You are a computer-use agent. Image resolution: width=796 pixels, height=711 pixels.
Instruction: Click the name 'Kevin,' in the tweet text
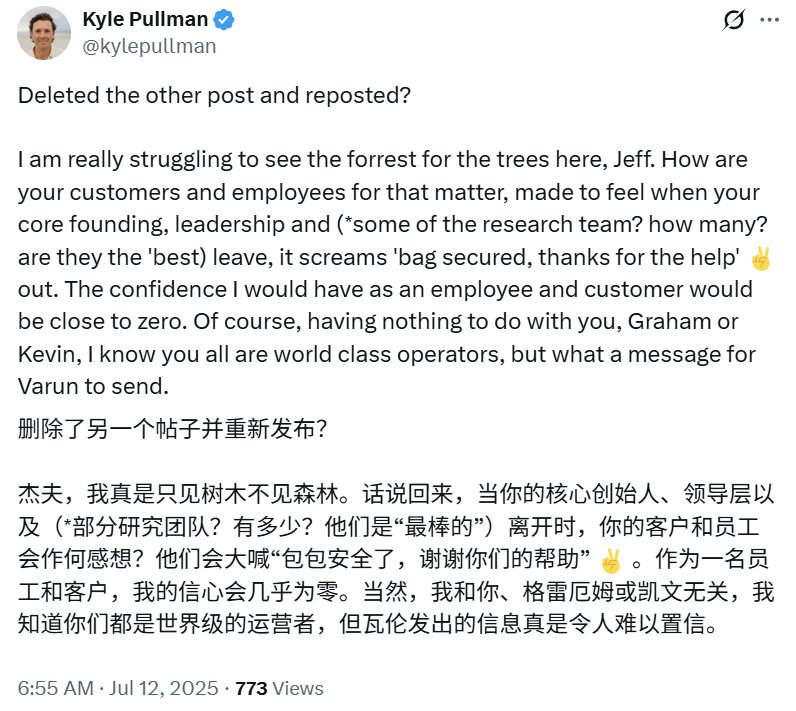click(x=46, y=353)
